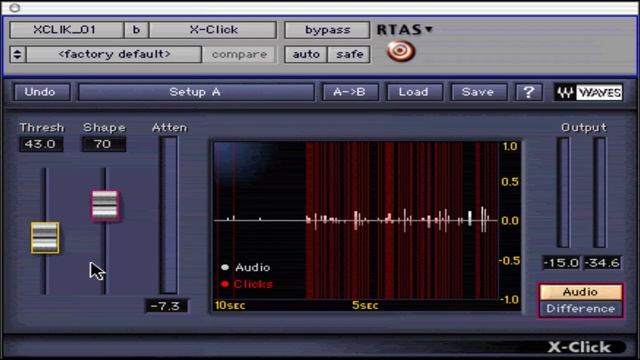640x360 pixels.
Task: Click the Atten meter bar
Action: coord(169,215)
